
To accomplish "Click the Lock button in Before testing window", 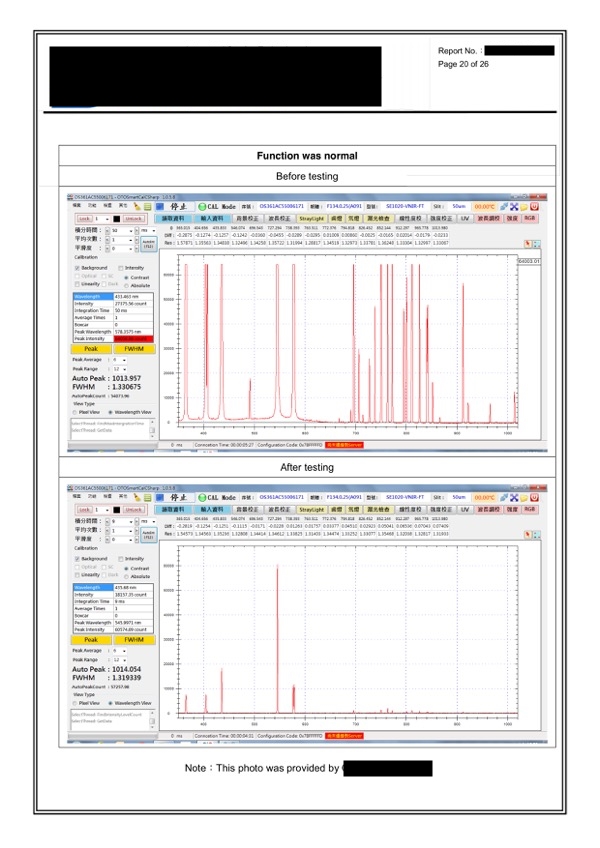I will click(x=84, y=219).
